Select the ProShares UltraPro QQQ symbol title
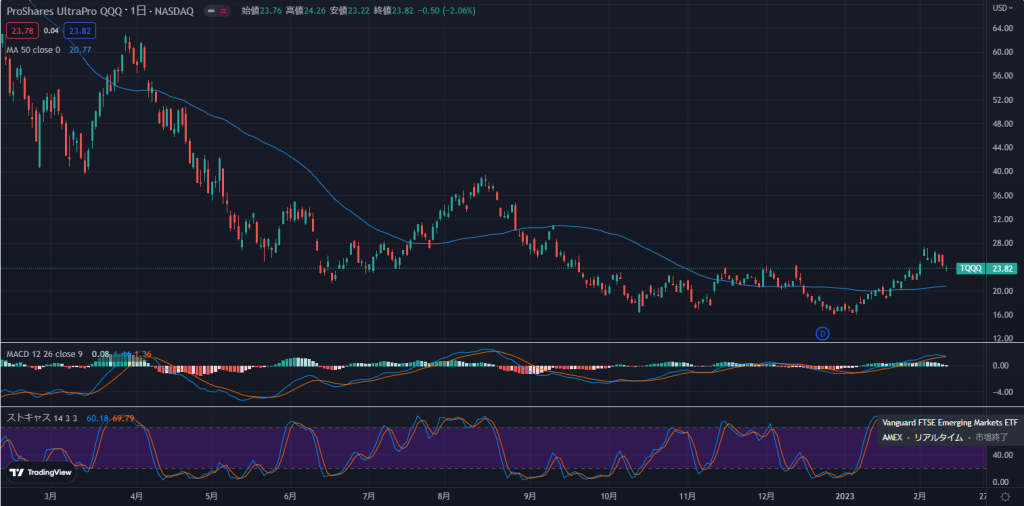 coord(62,11)
